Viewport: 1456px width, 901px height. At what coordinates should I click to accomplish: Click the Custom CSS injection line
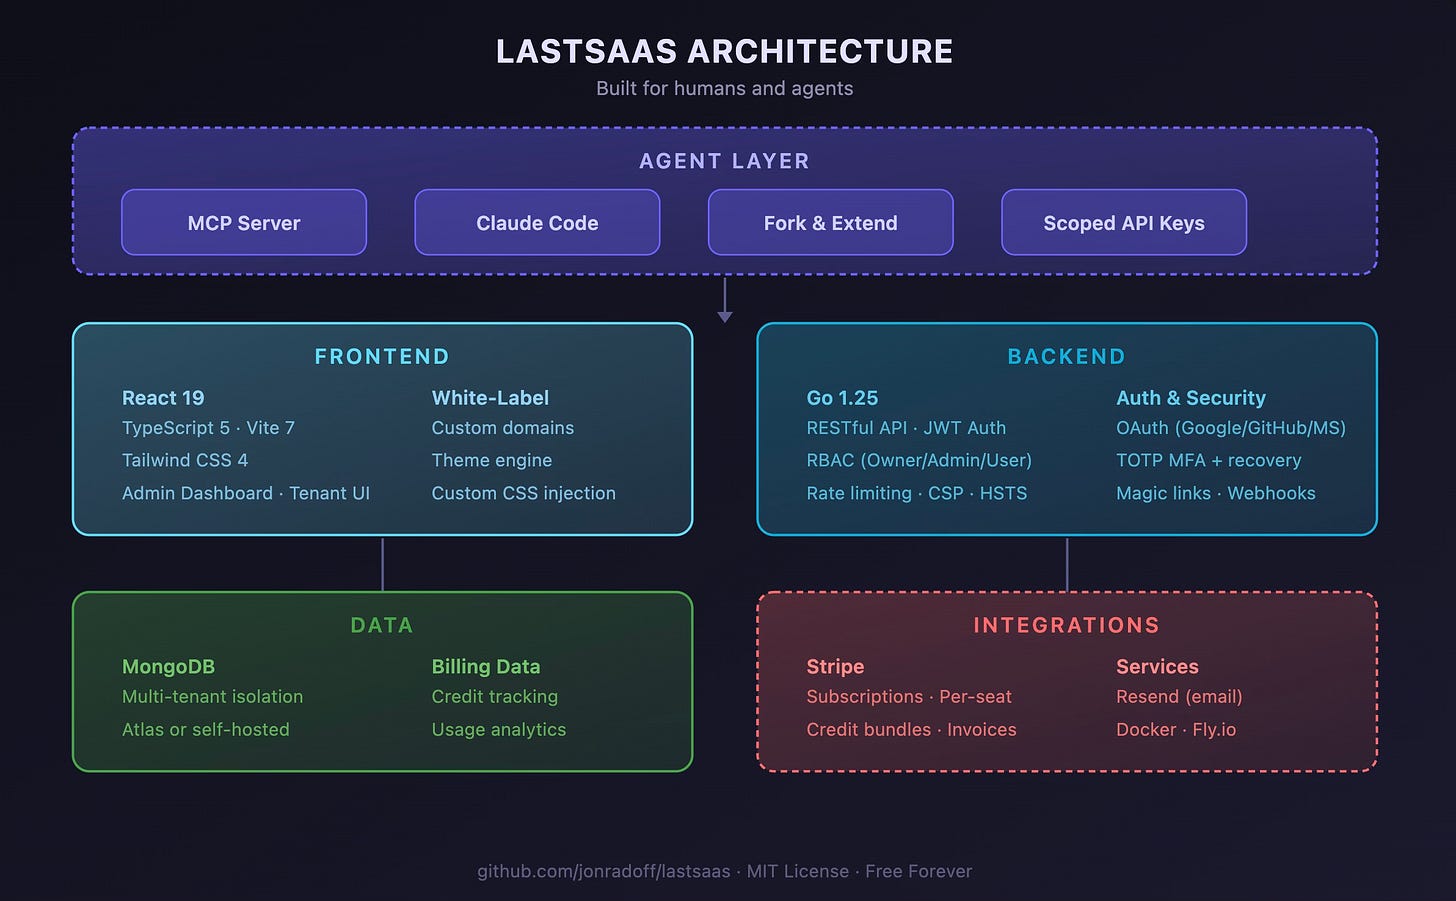(x=524, y=493)
